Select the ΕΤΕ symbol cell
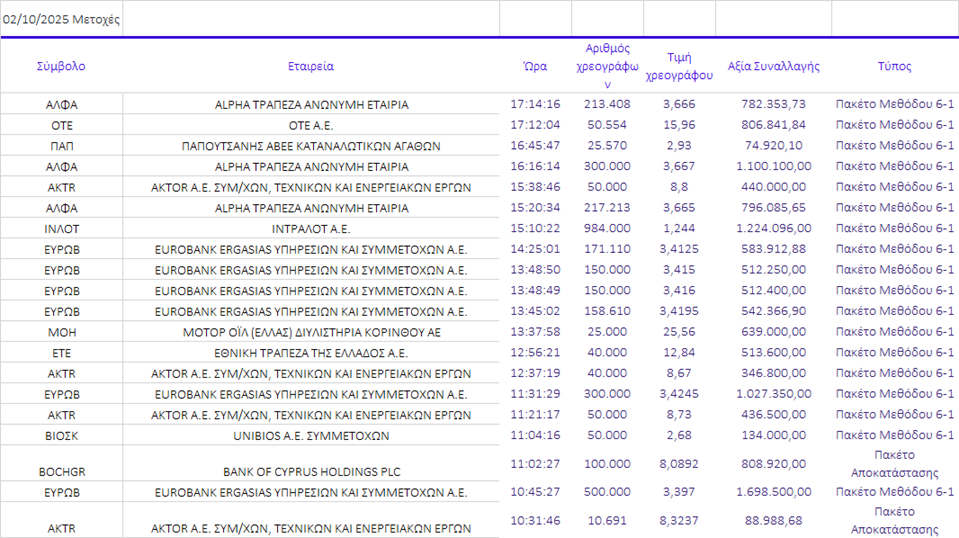The height and width of the screenshot is (538, 959). pyautogui.click(x=62, y=353)
